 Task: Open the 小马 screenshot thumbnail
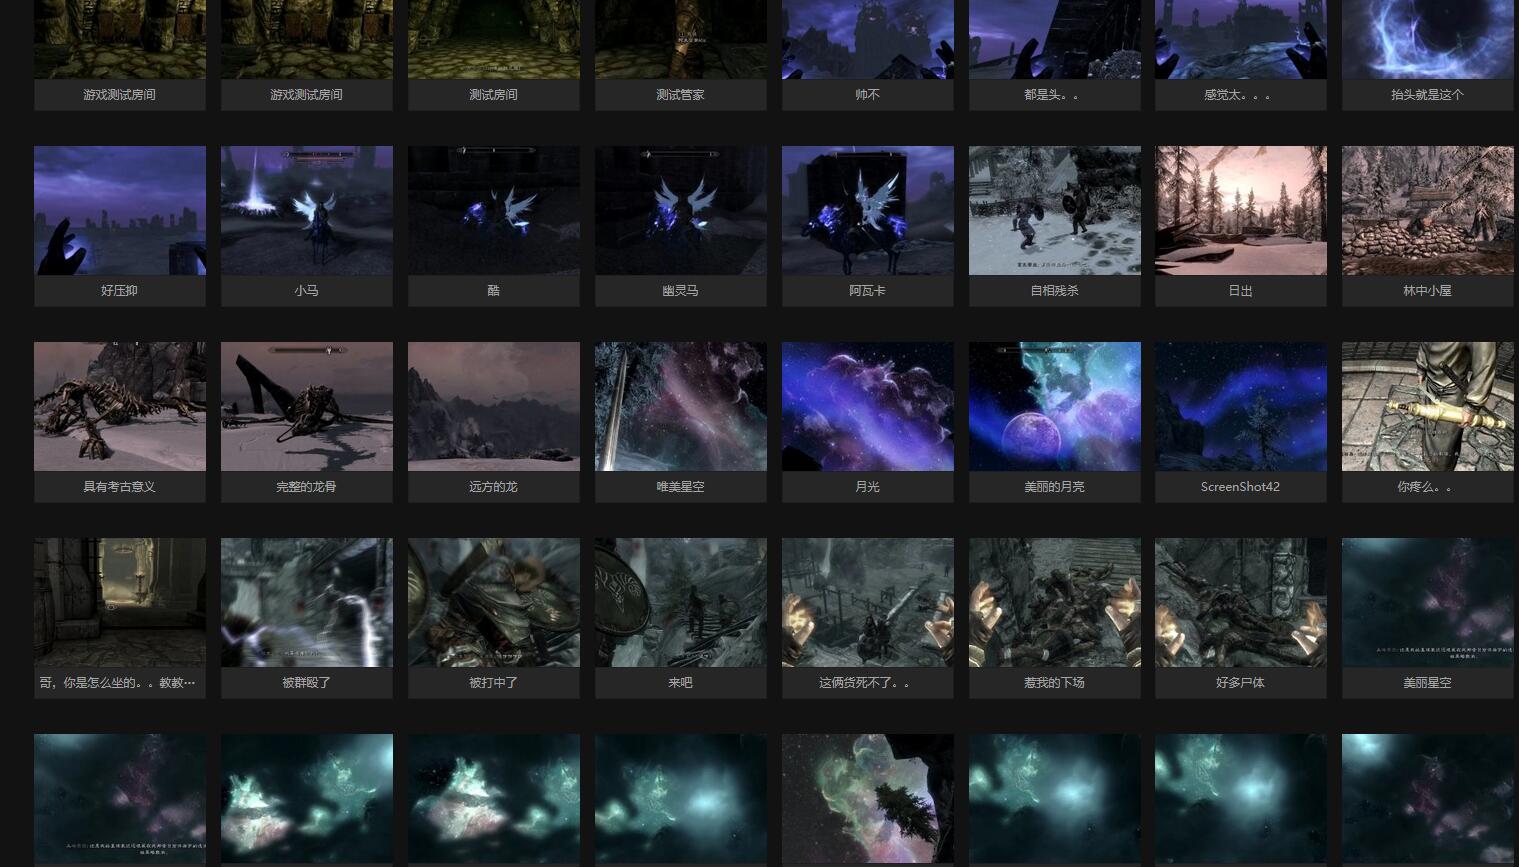click(x=307, y=210)
